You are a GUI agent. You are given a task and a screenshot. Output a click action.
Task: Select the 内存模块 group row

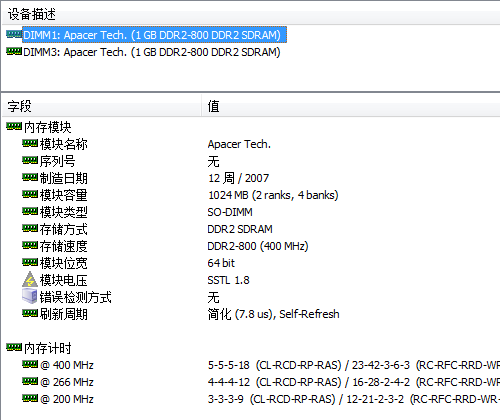point(48,127)
